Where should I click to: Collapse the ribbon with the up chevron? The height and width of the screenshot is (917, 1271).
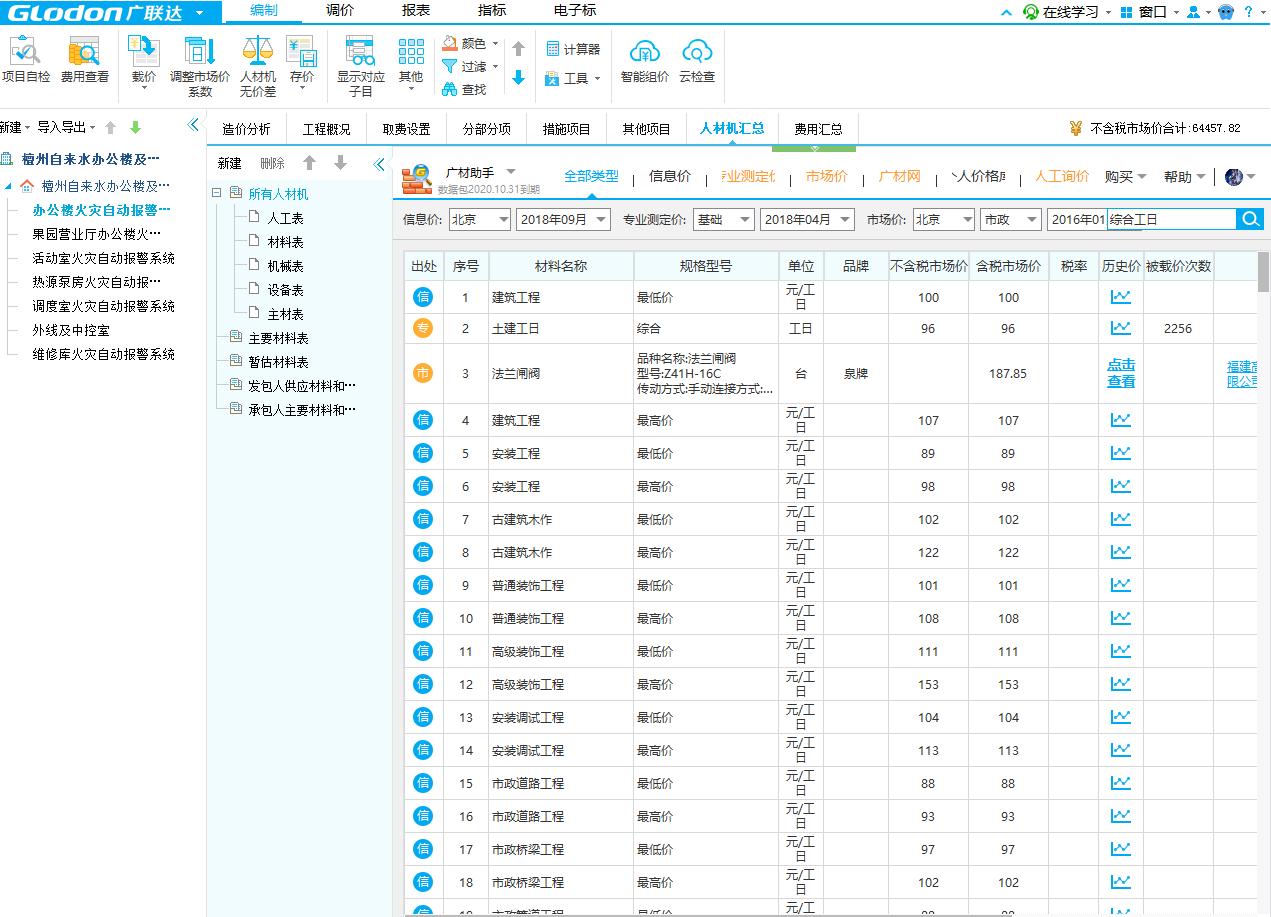click(x=1007, y=12)
